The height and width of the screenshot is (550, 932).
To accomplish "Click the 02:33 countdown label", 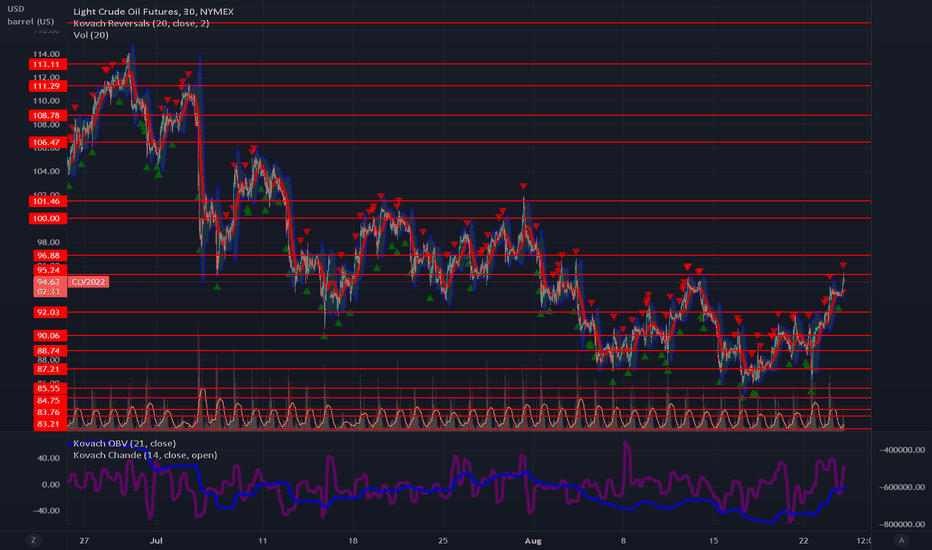I will (x=49, y=292).
